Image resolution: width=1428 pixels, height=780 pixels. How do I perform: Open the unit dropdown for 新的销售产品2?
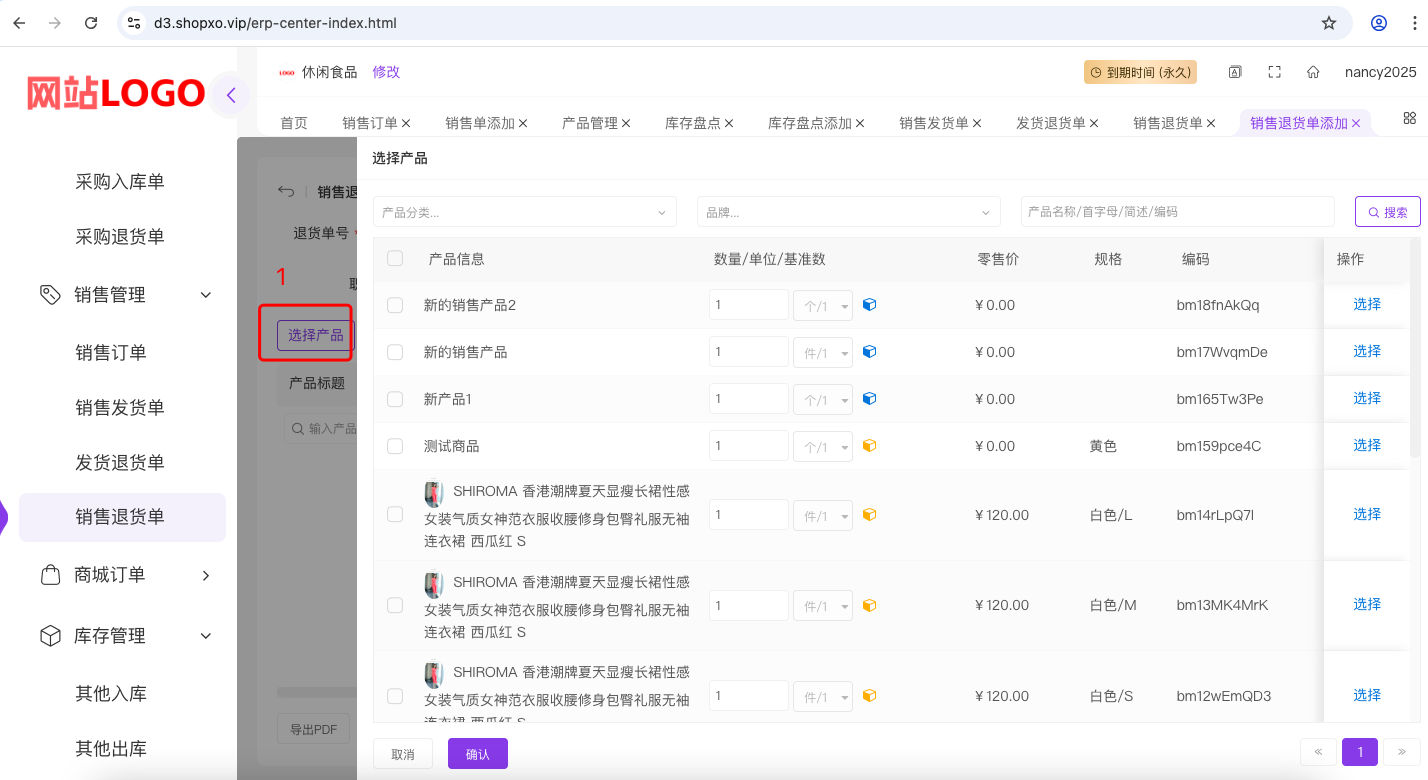point(823,305)
